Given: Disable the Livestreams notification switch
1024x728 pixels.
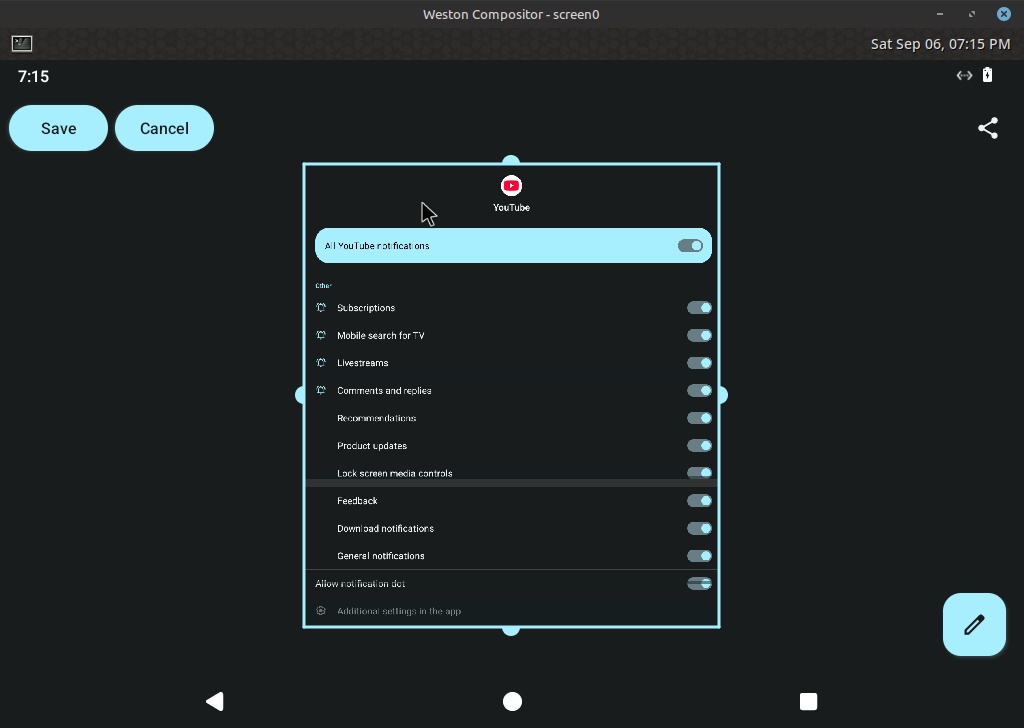Looking at the screenshot, I should click(699, 363).
